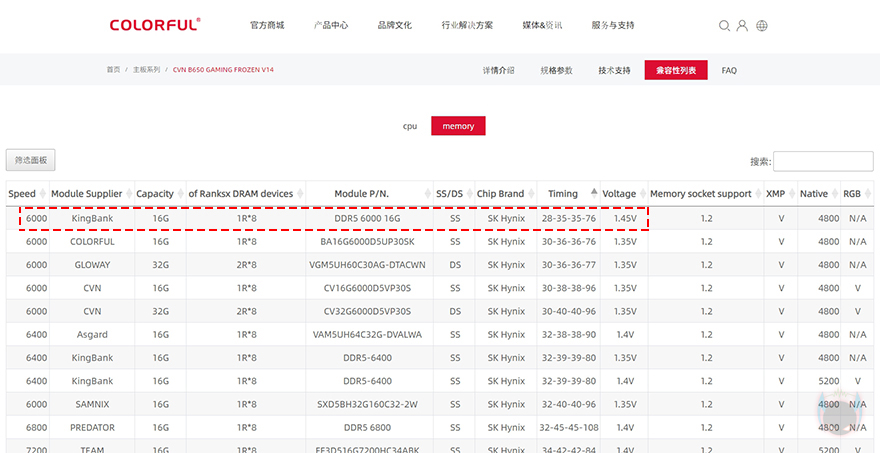Go to 首页 breadcrumb link
Screen dimensions: 880x453
[x=113, y=70]
